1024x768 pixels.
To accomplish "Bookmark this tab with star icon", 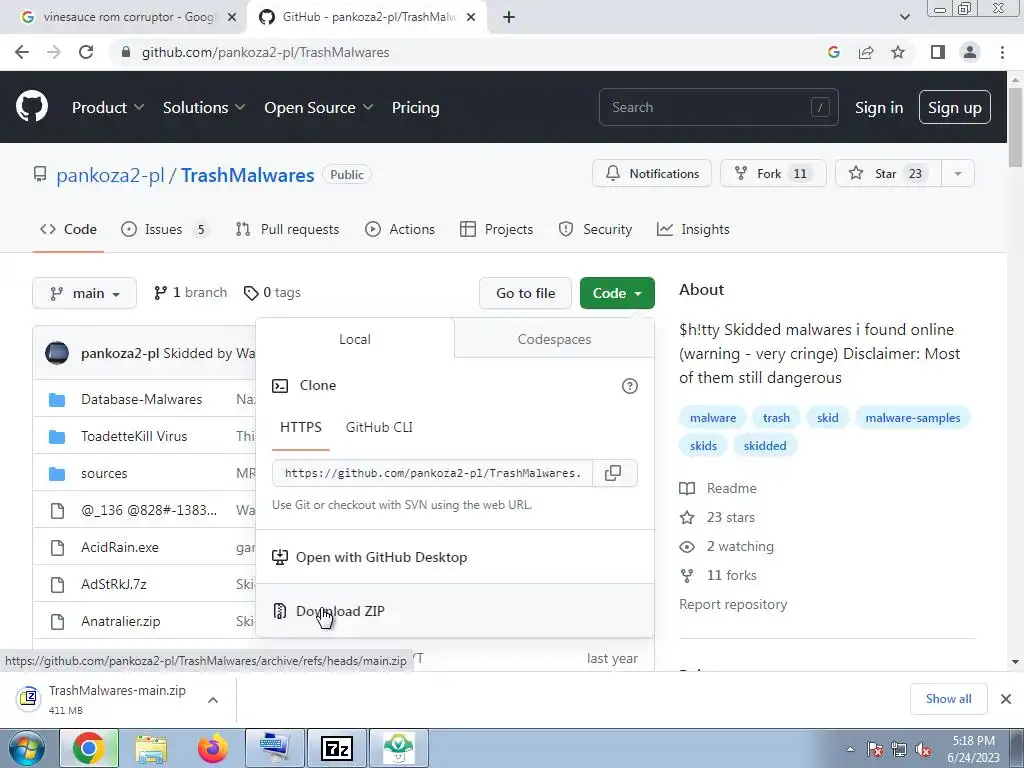I will click(899, 52).
